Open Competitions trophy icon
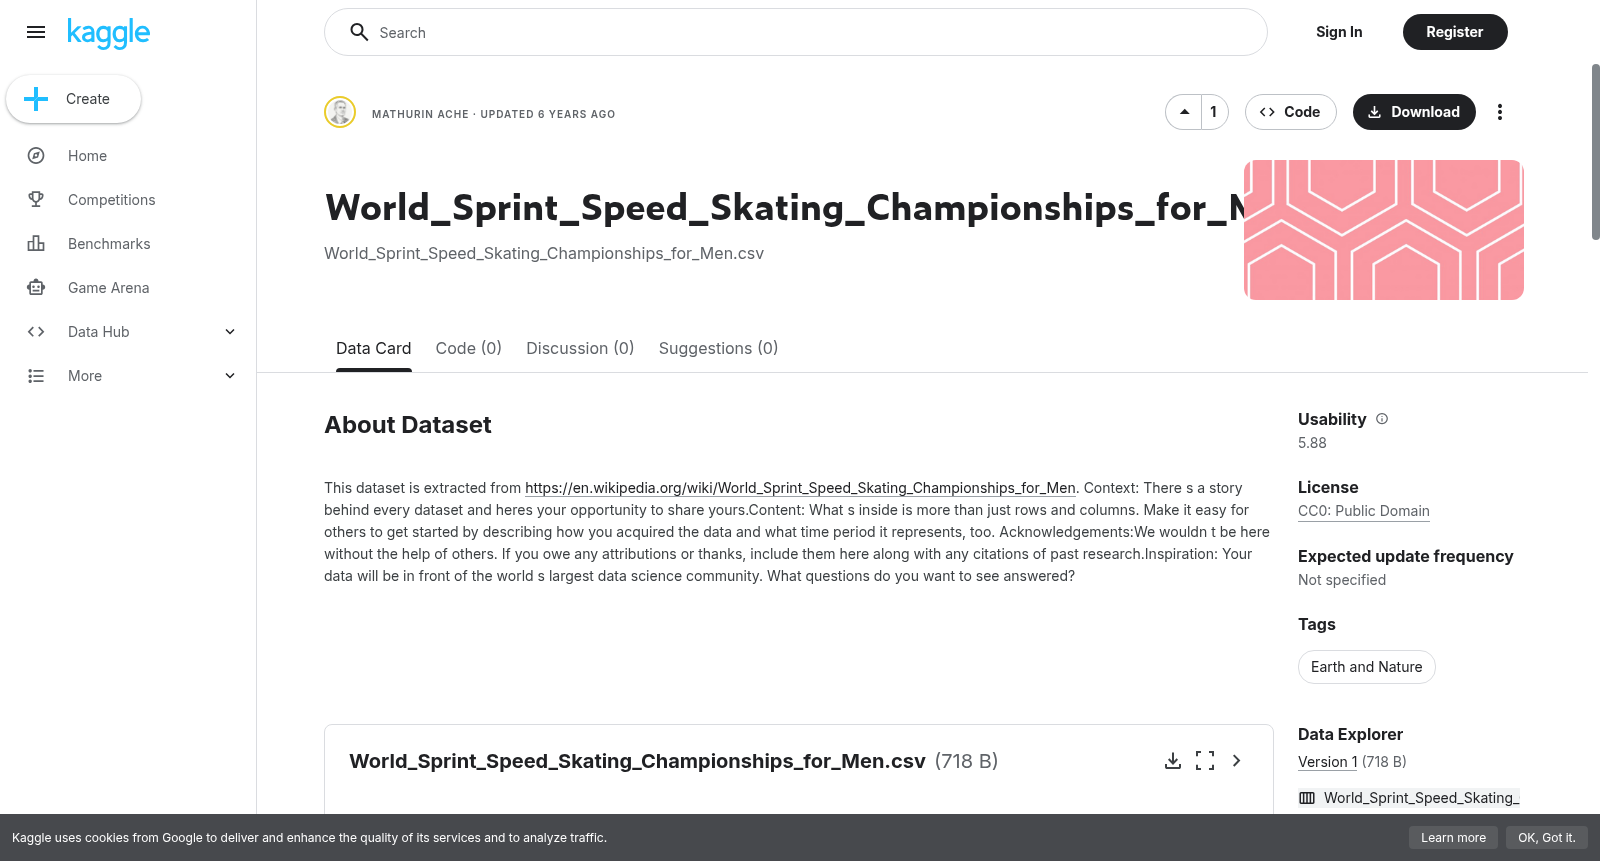This screenshot has width=1600, height=861. pos(36,200)
